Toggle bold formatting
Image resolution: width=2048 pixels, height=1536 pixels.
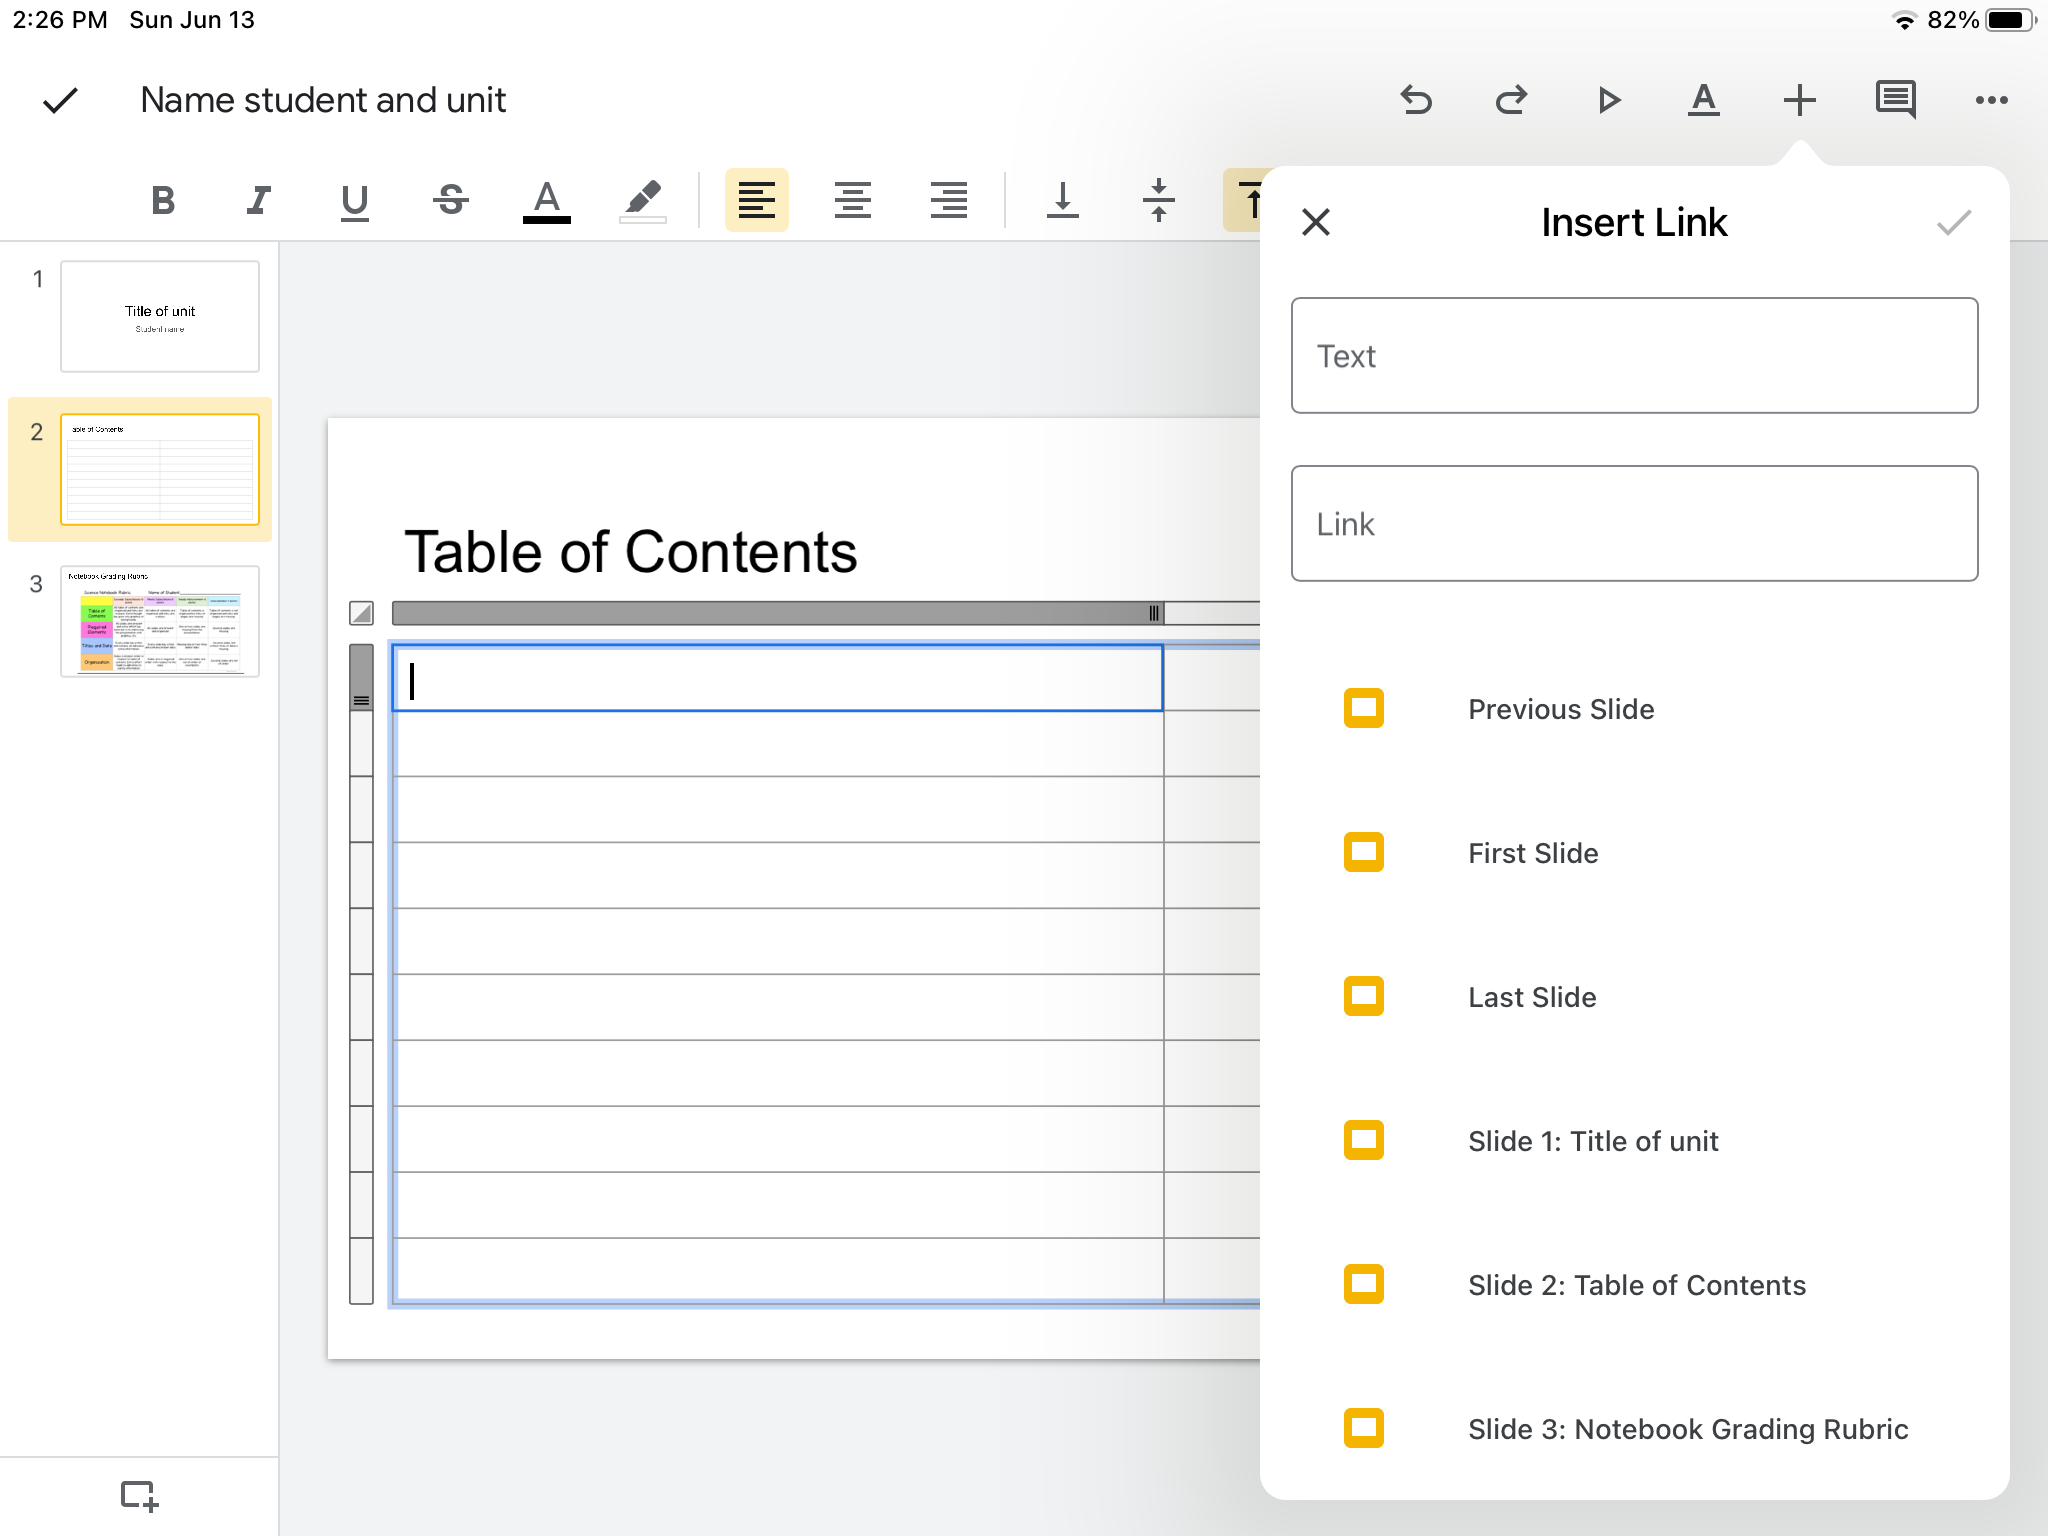click(x=163, y=200)
